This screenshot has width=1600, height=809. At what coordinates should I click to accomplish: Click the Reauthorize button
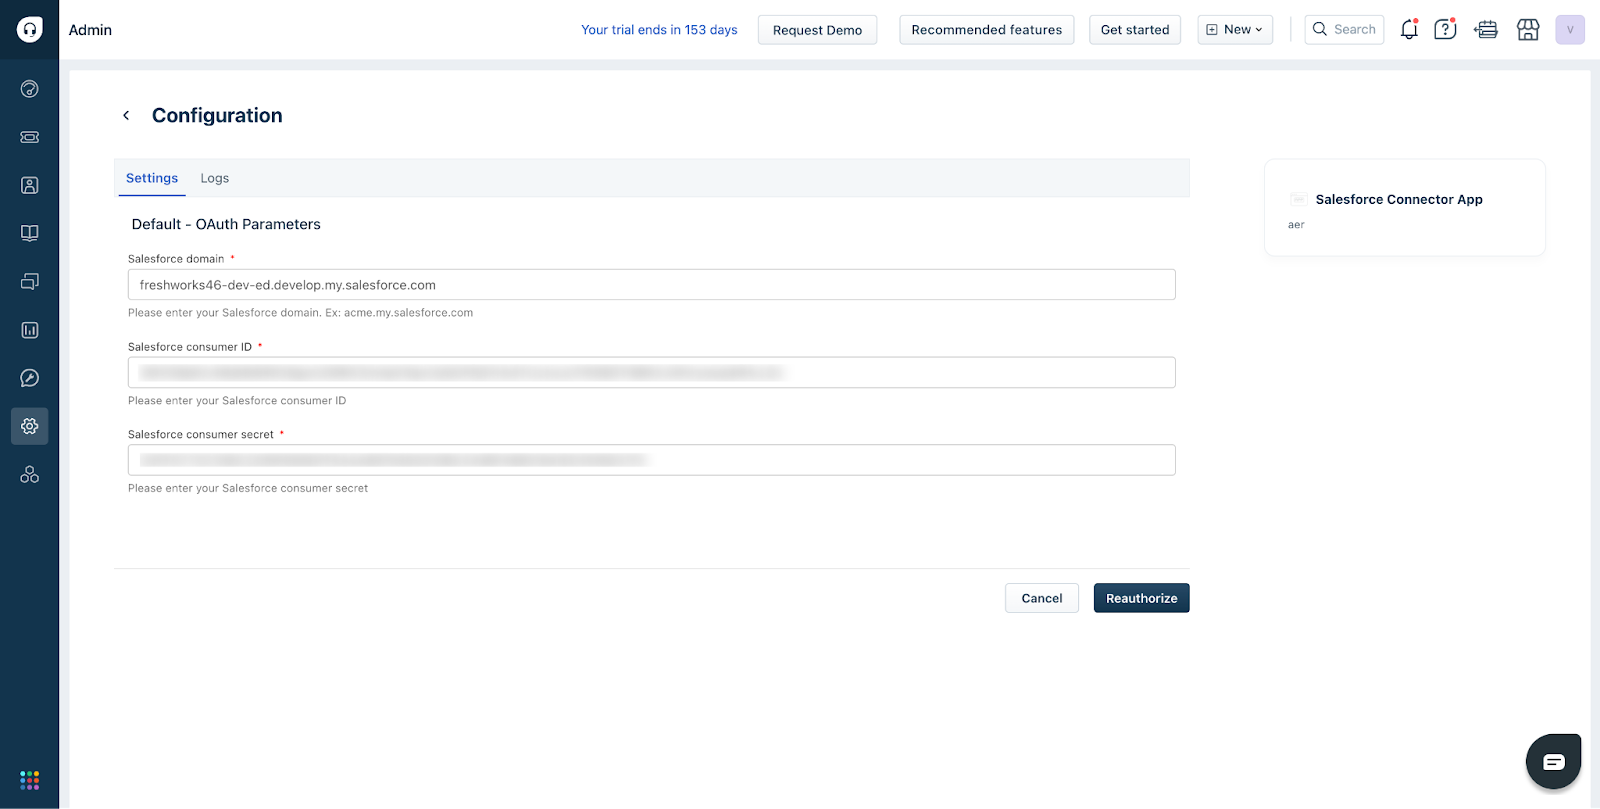point(1142,598)
